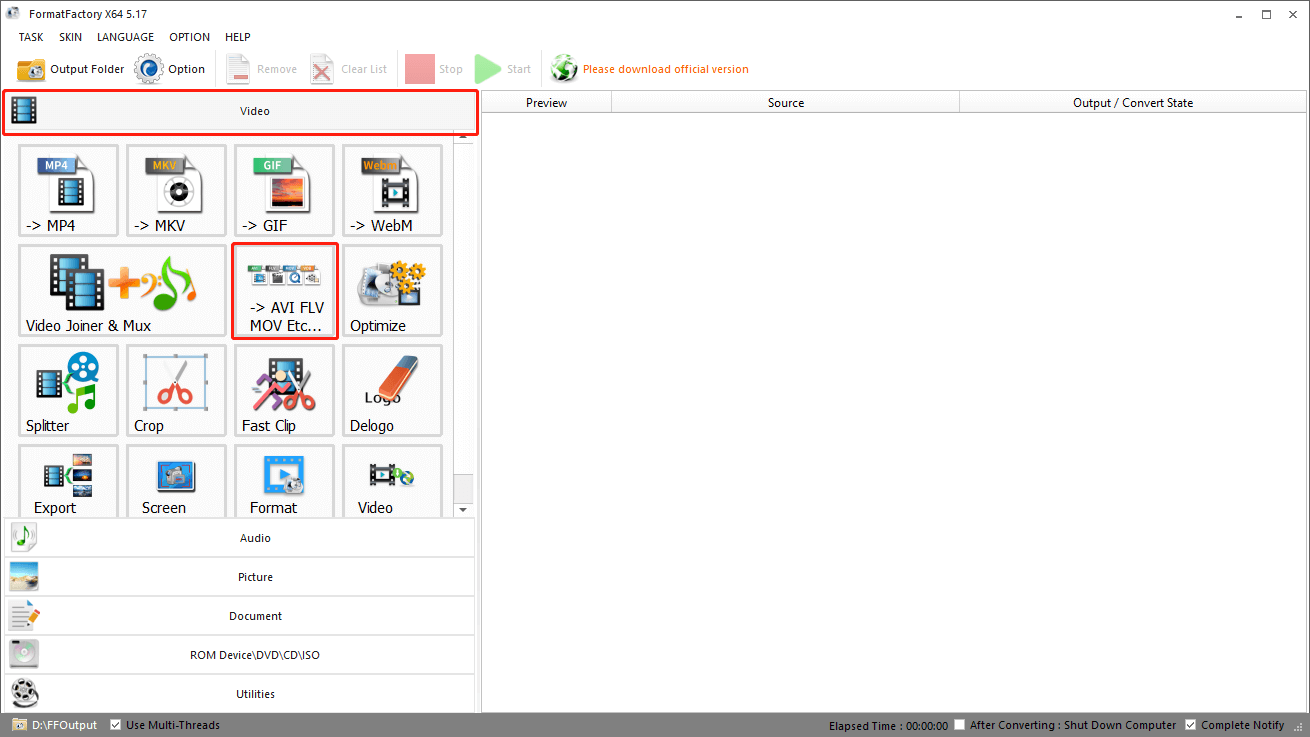Enable After Converting Shut Down Computer checkbox
Image resolution: width=1310 pixels, height=737 pixels.
coord(960,725)
